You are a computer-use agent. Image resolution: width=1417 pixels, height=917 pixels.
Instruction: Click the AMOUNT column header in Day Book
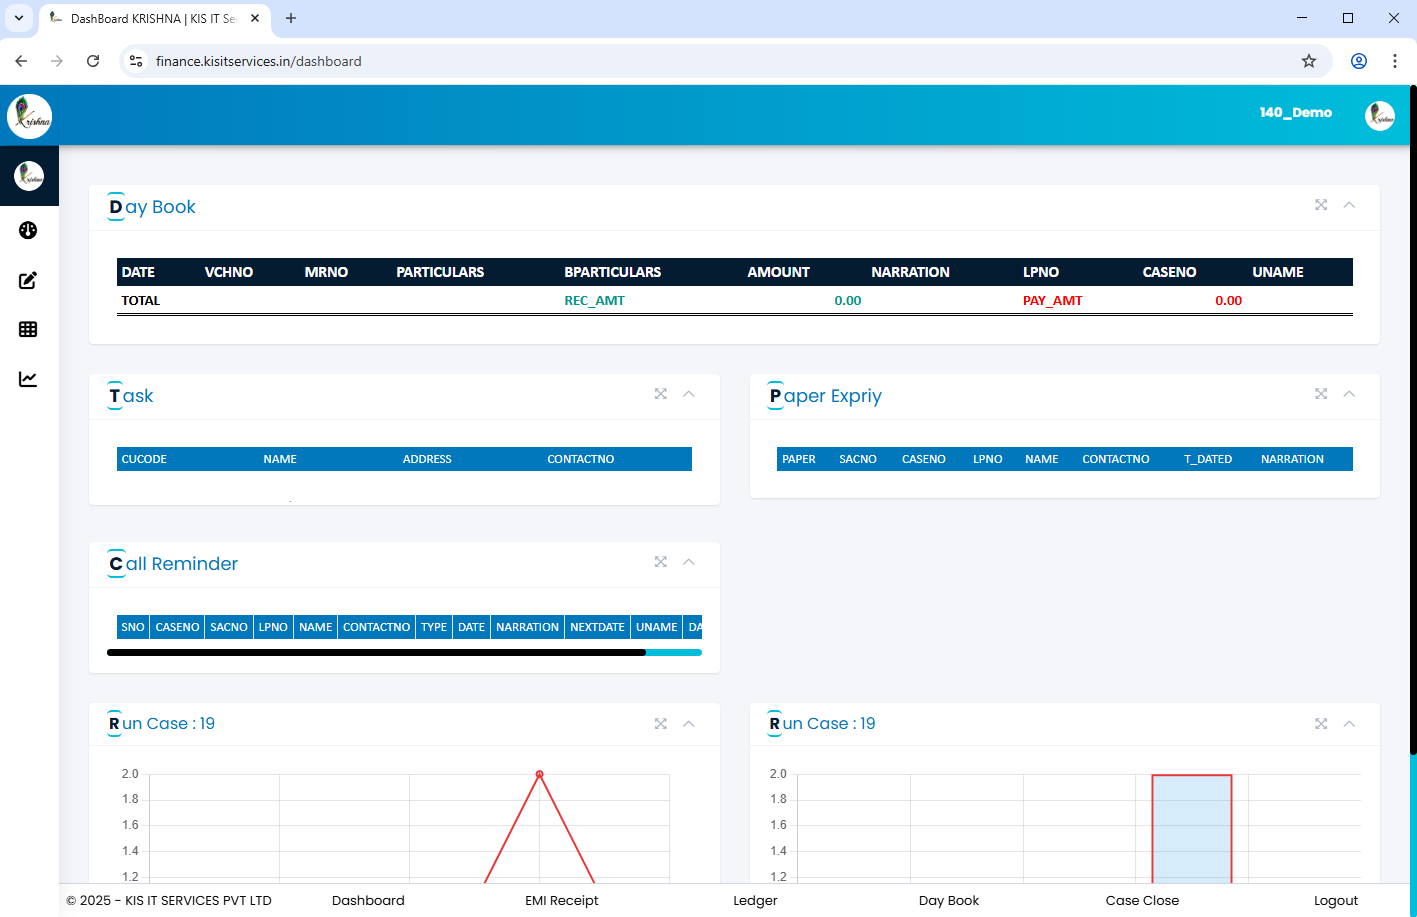(779, 272)
